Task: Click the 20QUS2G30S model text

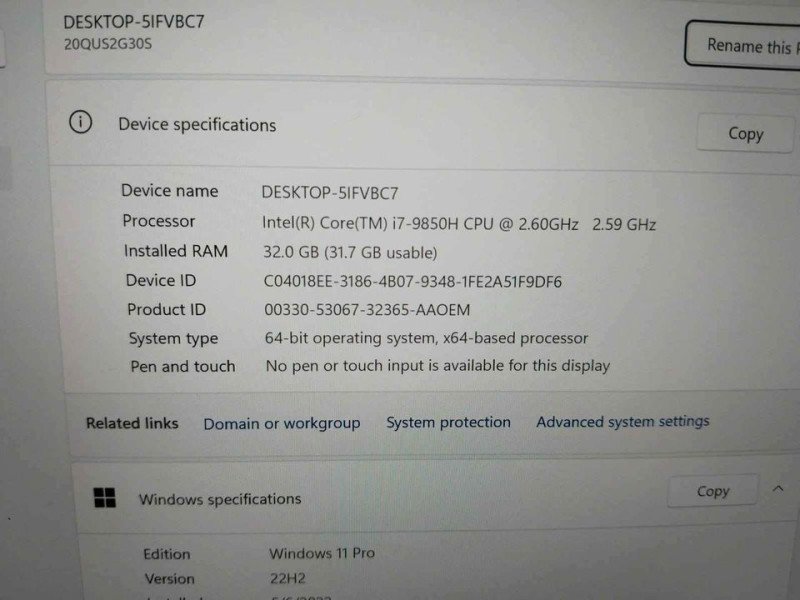Action: 108,44
